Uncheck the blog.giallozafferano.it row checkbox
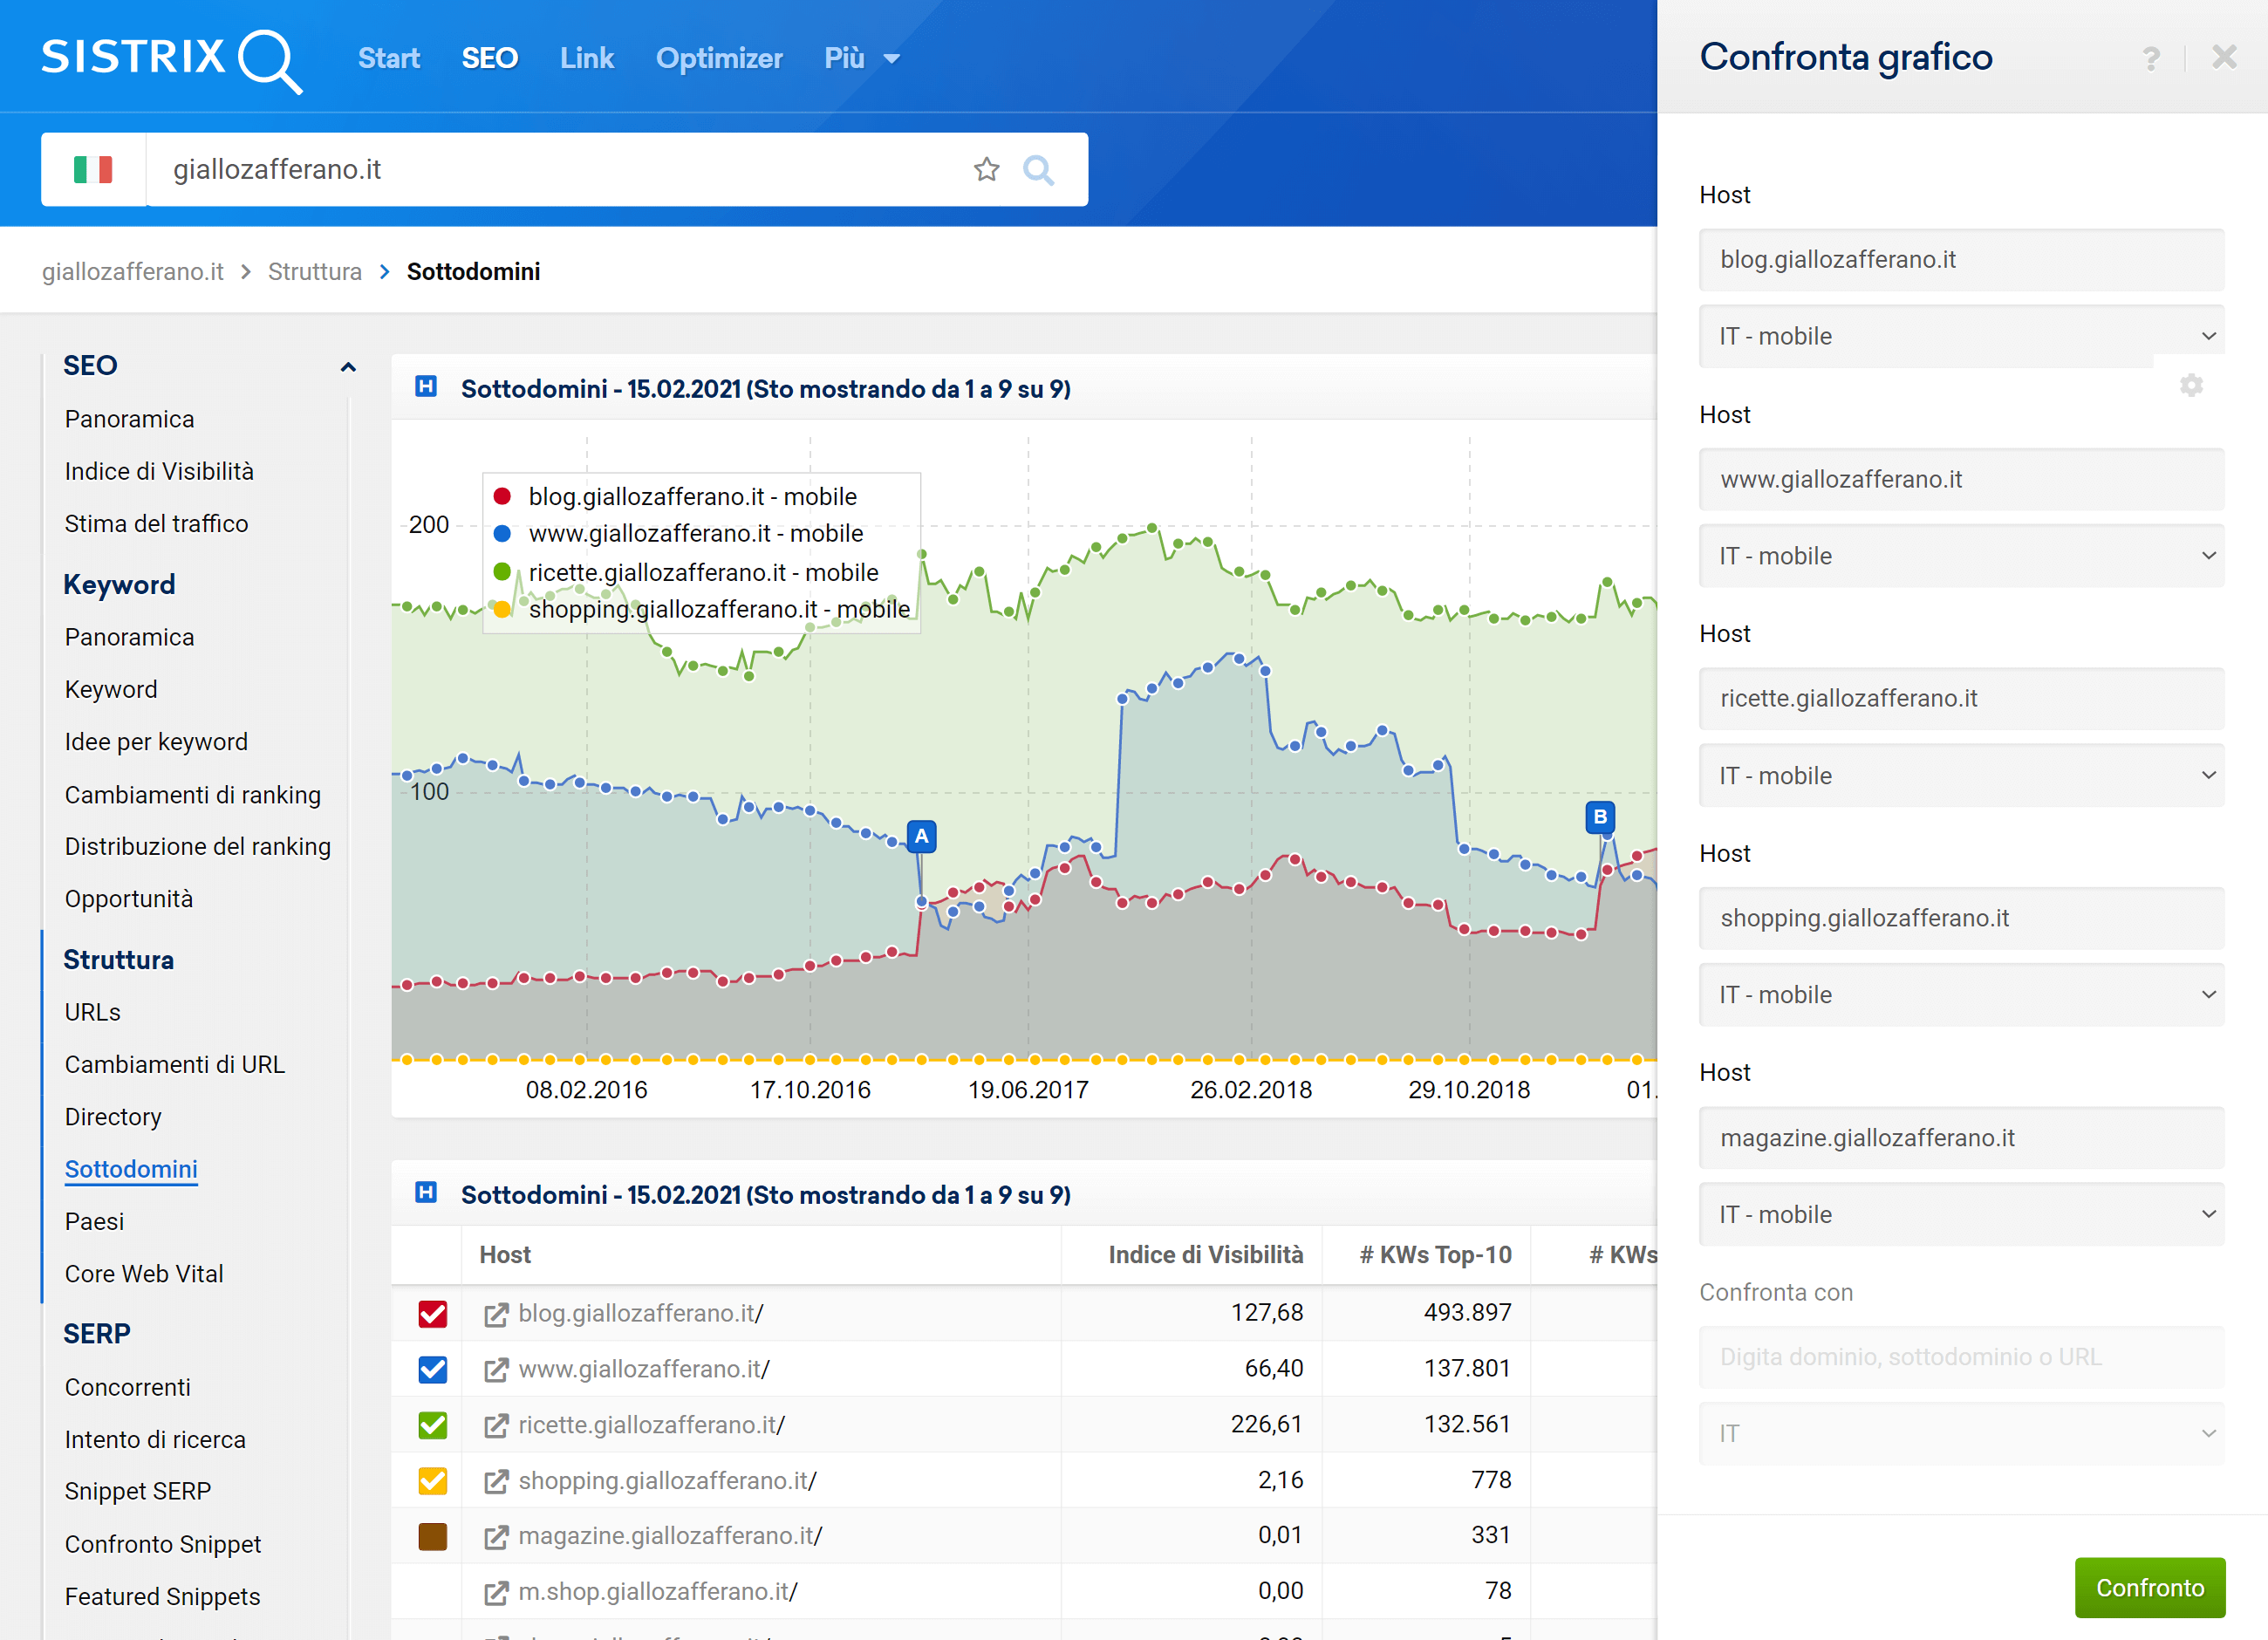2268x1640 pixels. point(433,1313)
